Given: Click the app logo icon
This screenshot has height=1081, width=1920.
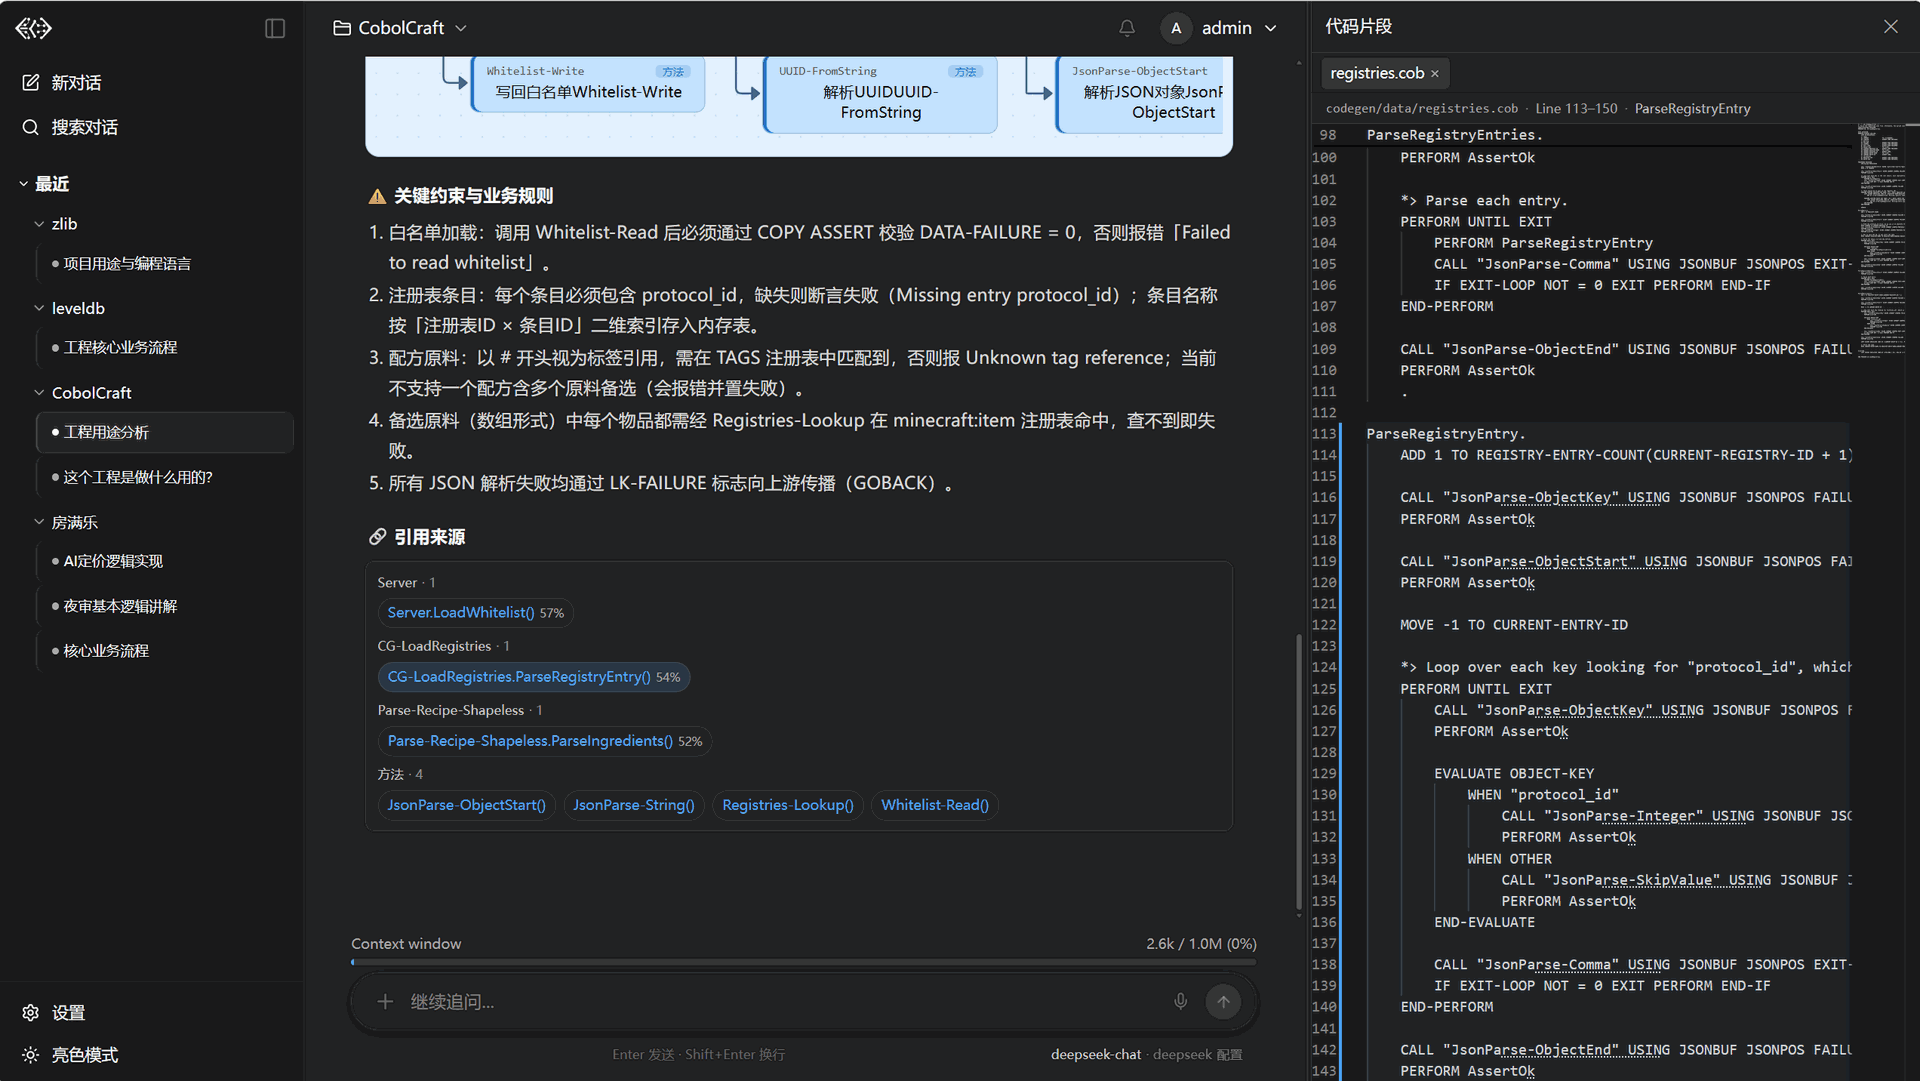Looking at the screenshot, I should coord(33,28).
